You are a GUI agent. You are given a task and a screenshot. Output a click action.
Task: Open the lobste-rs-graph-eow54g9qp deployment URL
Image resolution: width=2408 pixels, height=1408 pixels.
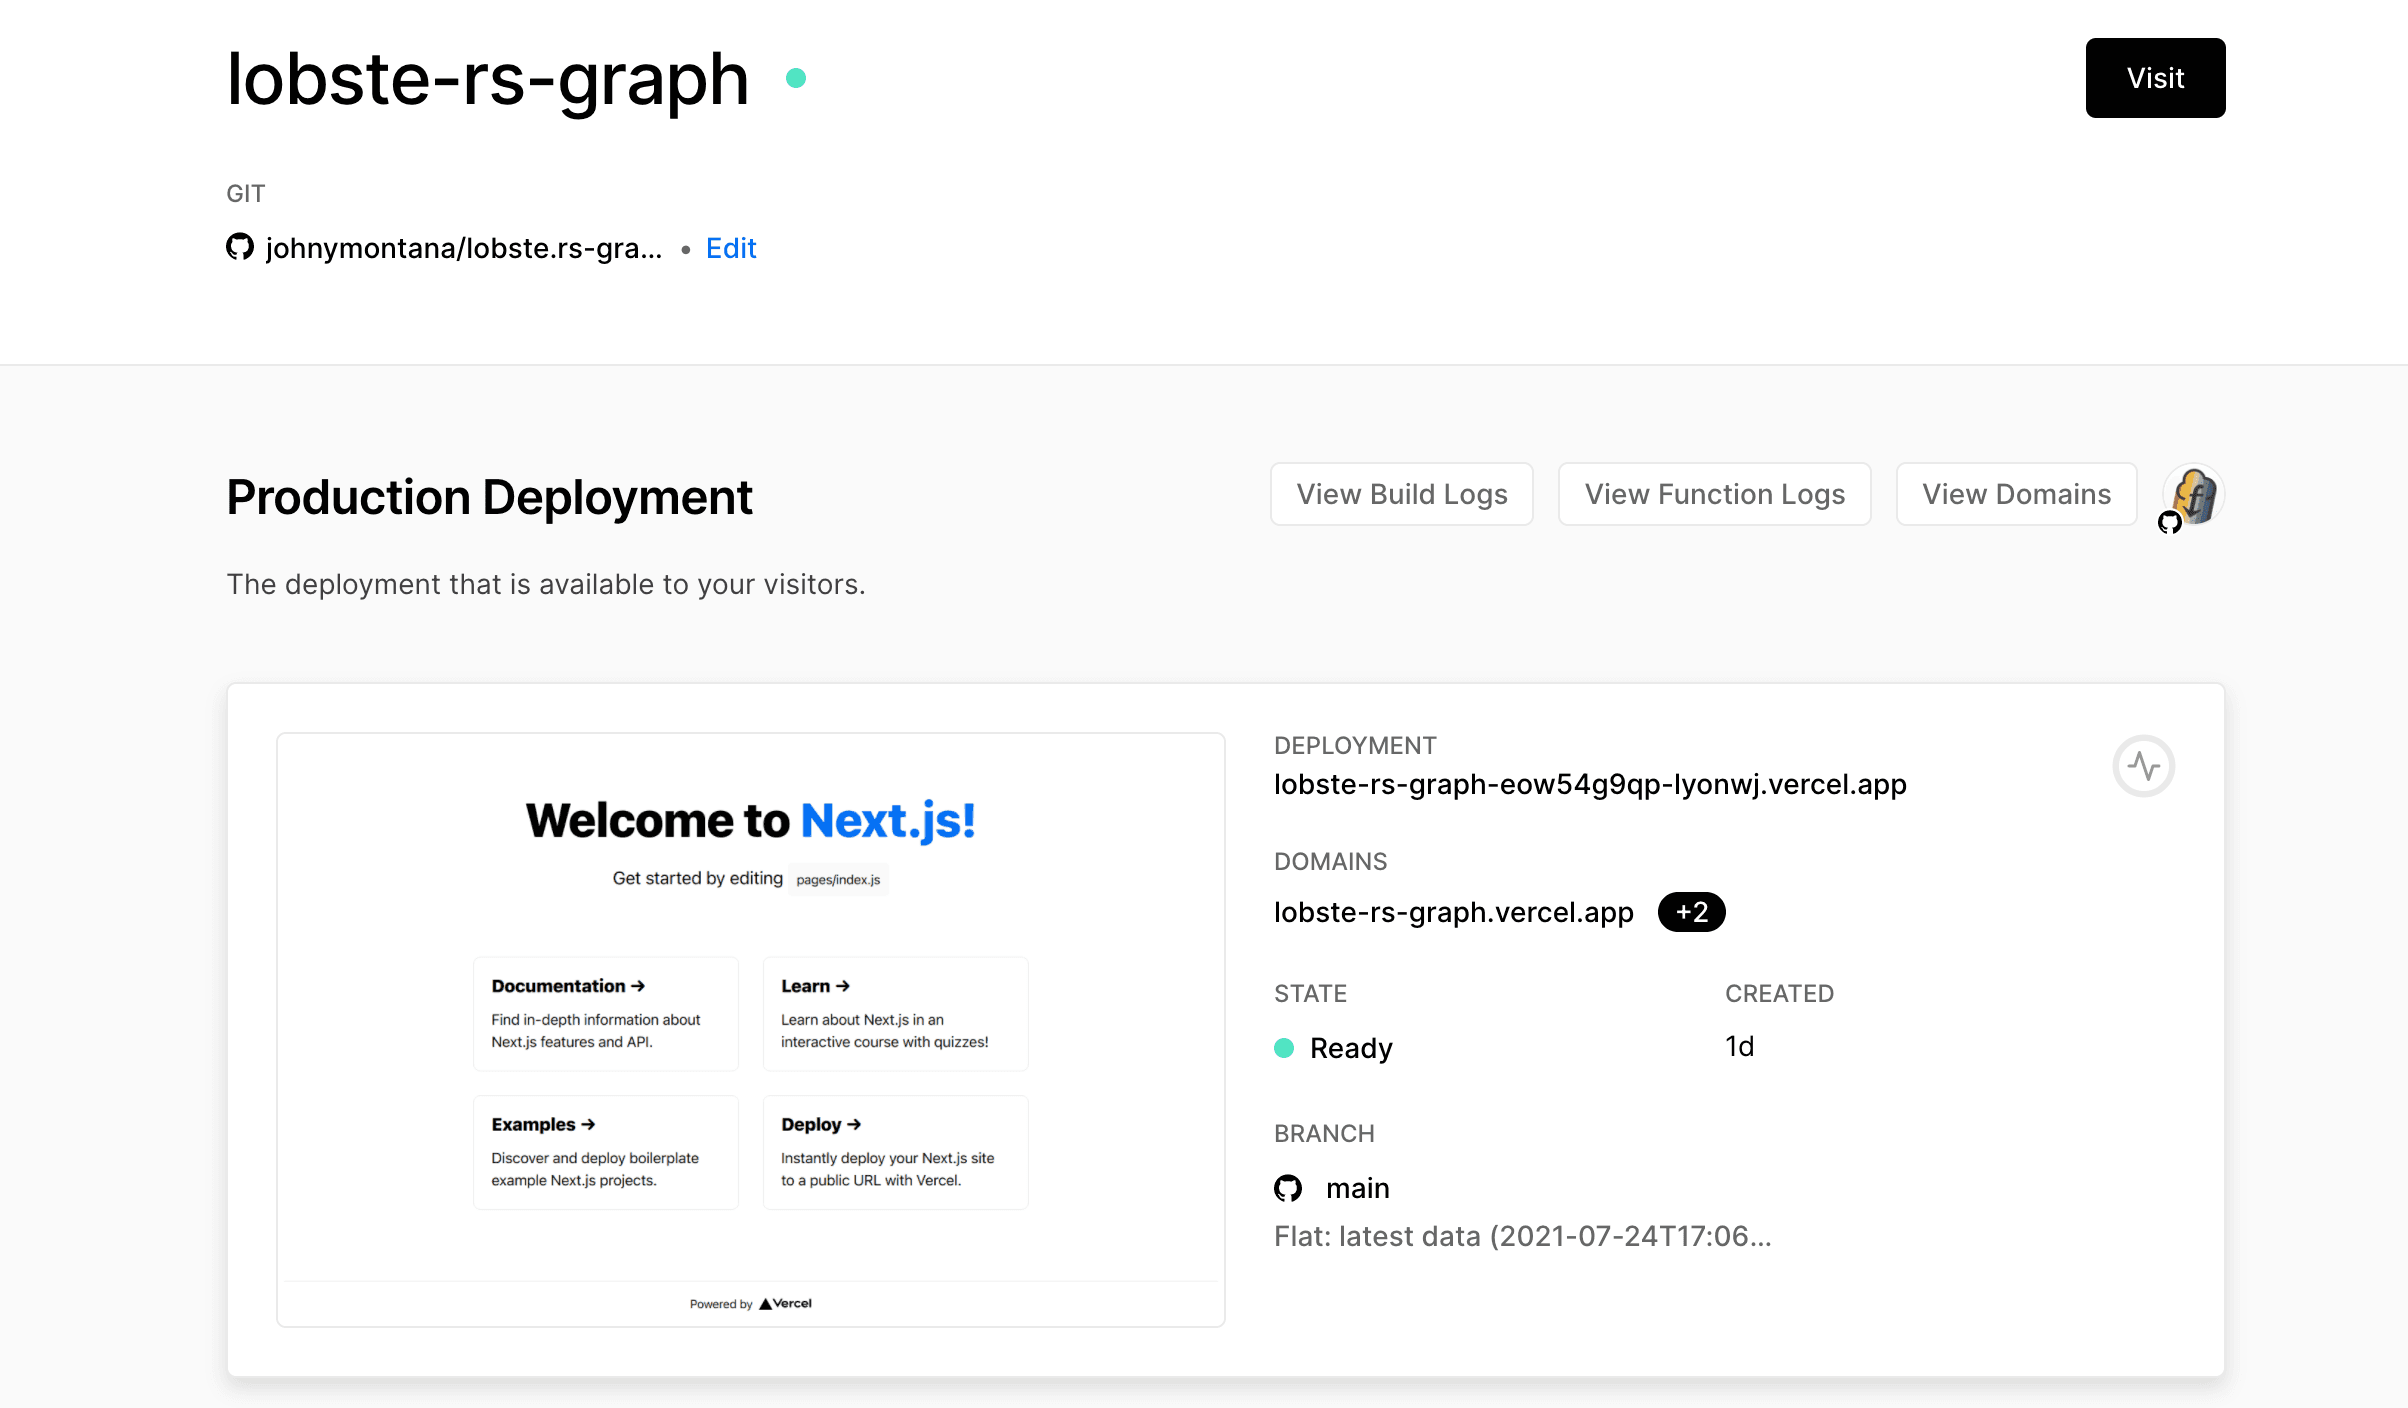(x=1590, y=784)
